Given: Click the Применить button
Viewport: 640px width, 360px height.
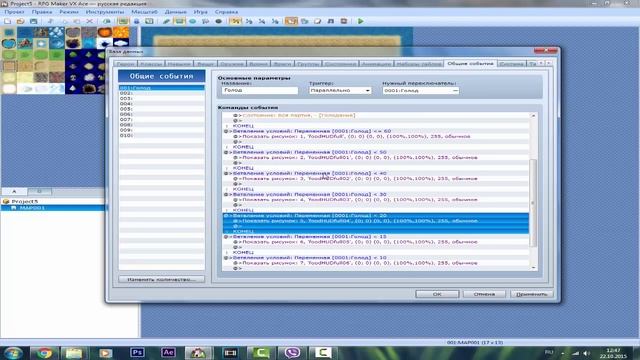Looking at the screenshot, I should click(532, 294).
